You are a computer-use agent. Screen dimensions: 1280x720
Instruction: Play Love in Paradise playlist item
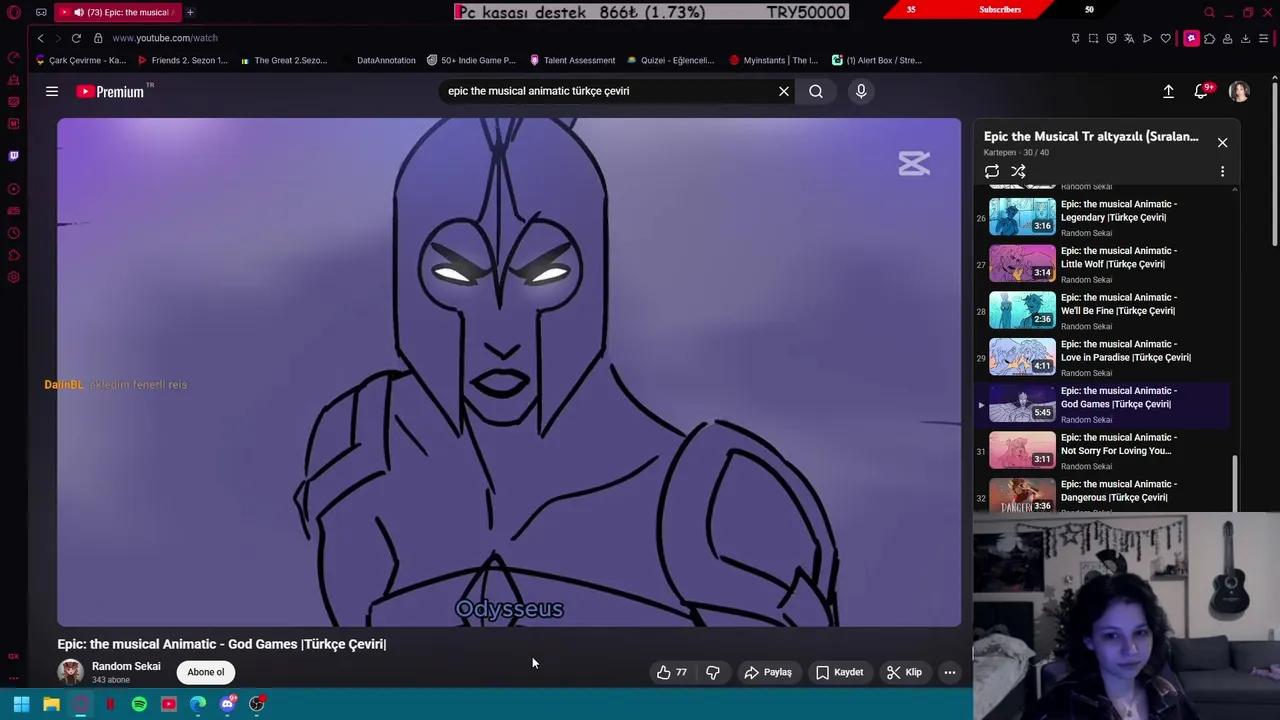[1105, 357]
